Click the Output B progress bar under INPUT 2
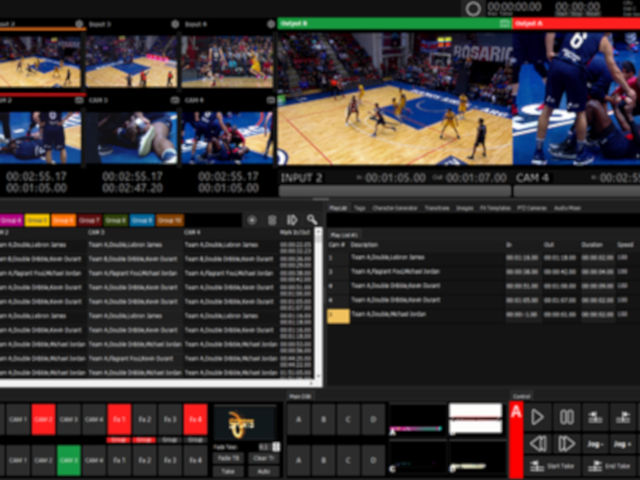This screenshot has height=480, width=640. tap(394, 191)
